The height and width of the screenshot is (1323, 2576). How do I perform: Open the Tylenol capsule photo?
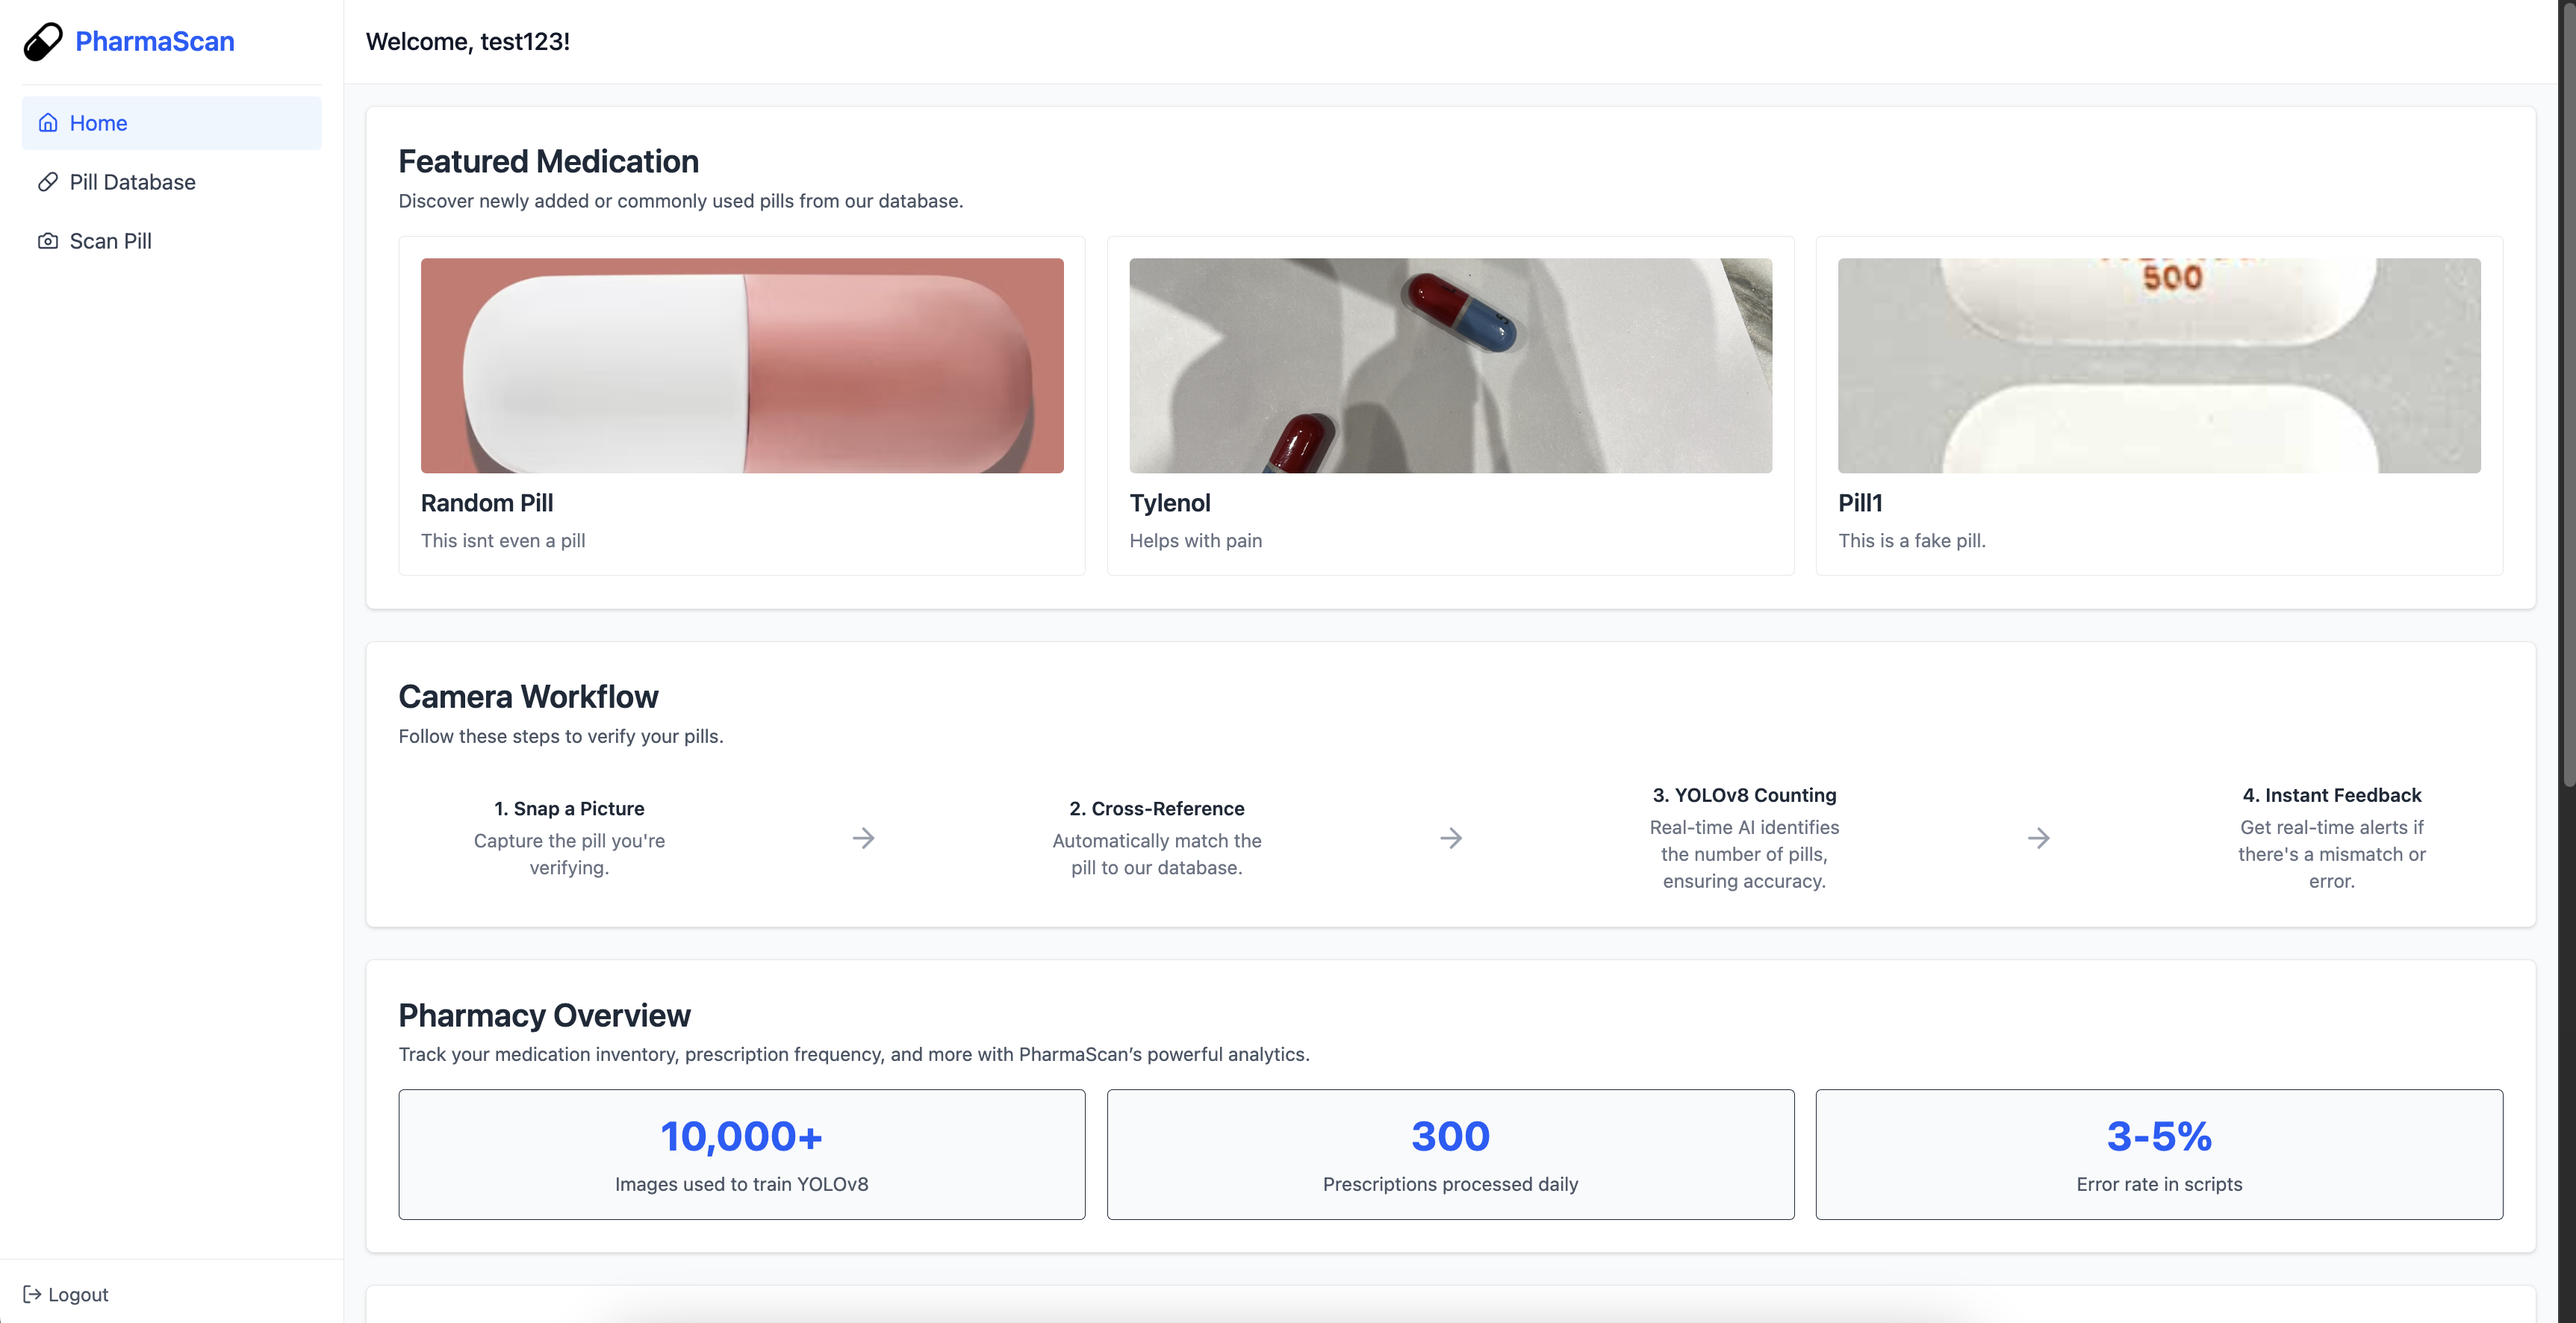1450,366
